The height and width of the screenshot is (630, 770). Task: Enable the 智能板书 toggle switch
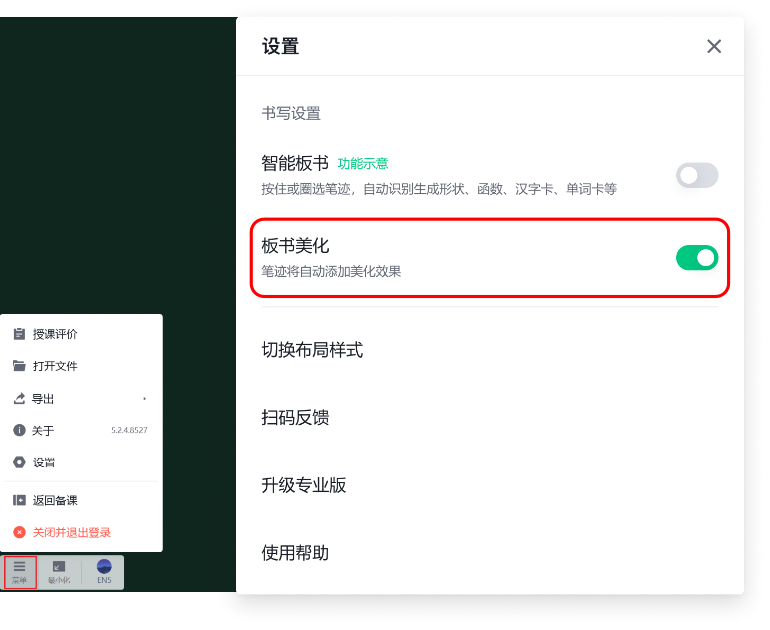point(697,175)
